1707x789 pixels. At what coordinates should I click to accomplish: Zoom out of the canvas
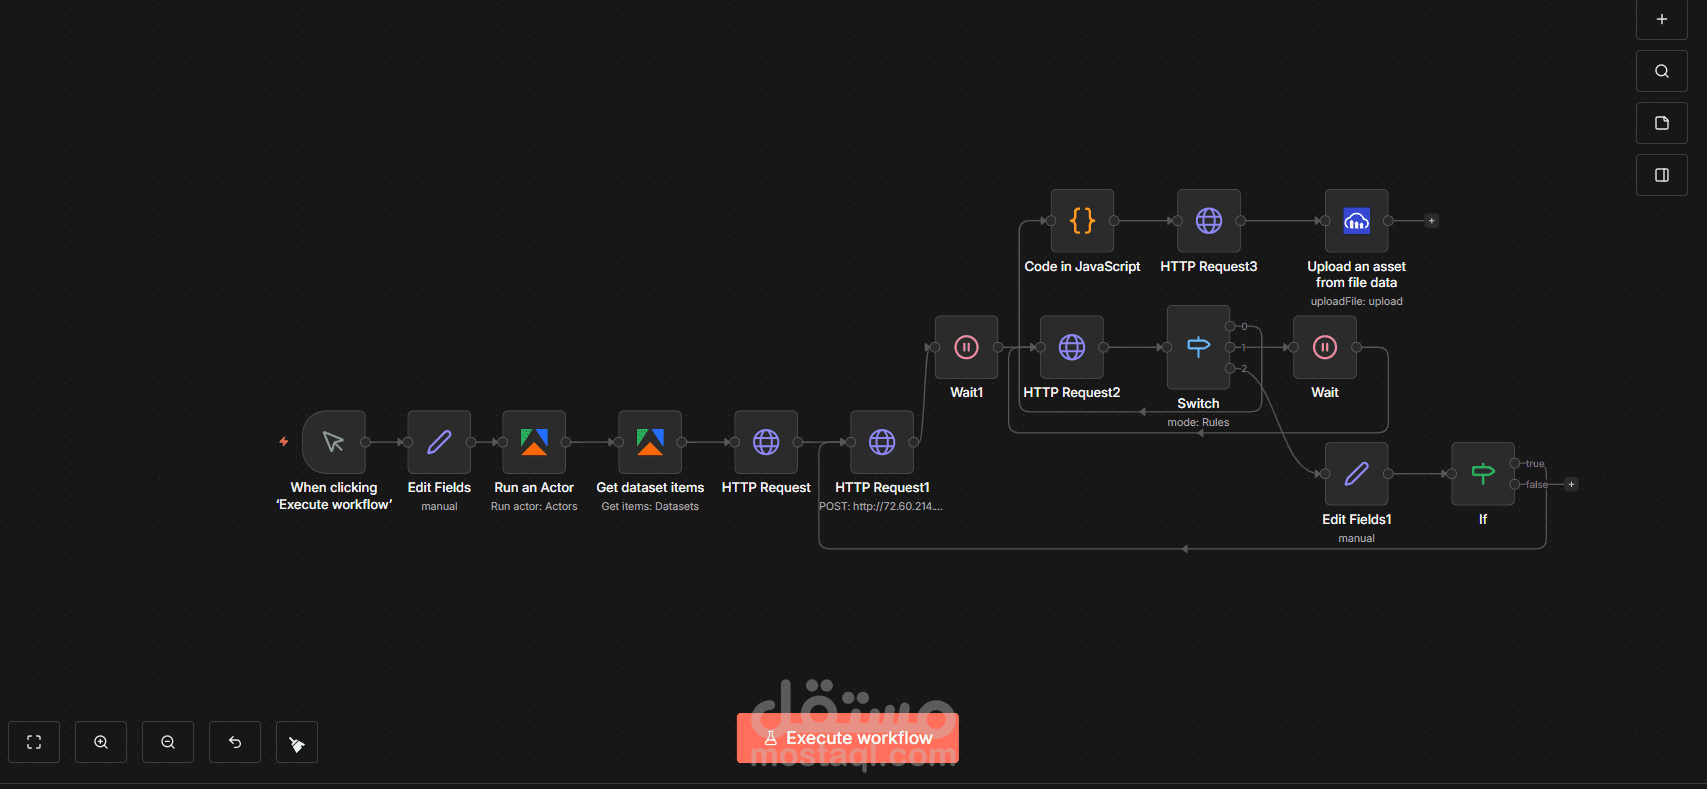pyautogui.click(x=168, y=742)
